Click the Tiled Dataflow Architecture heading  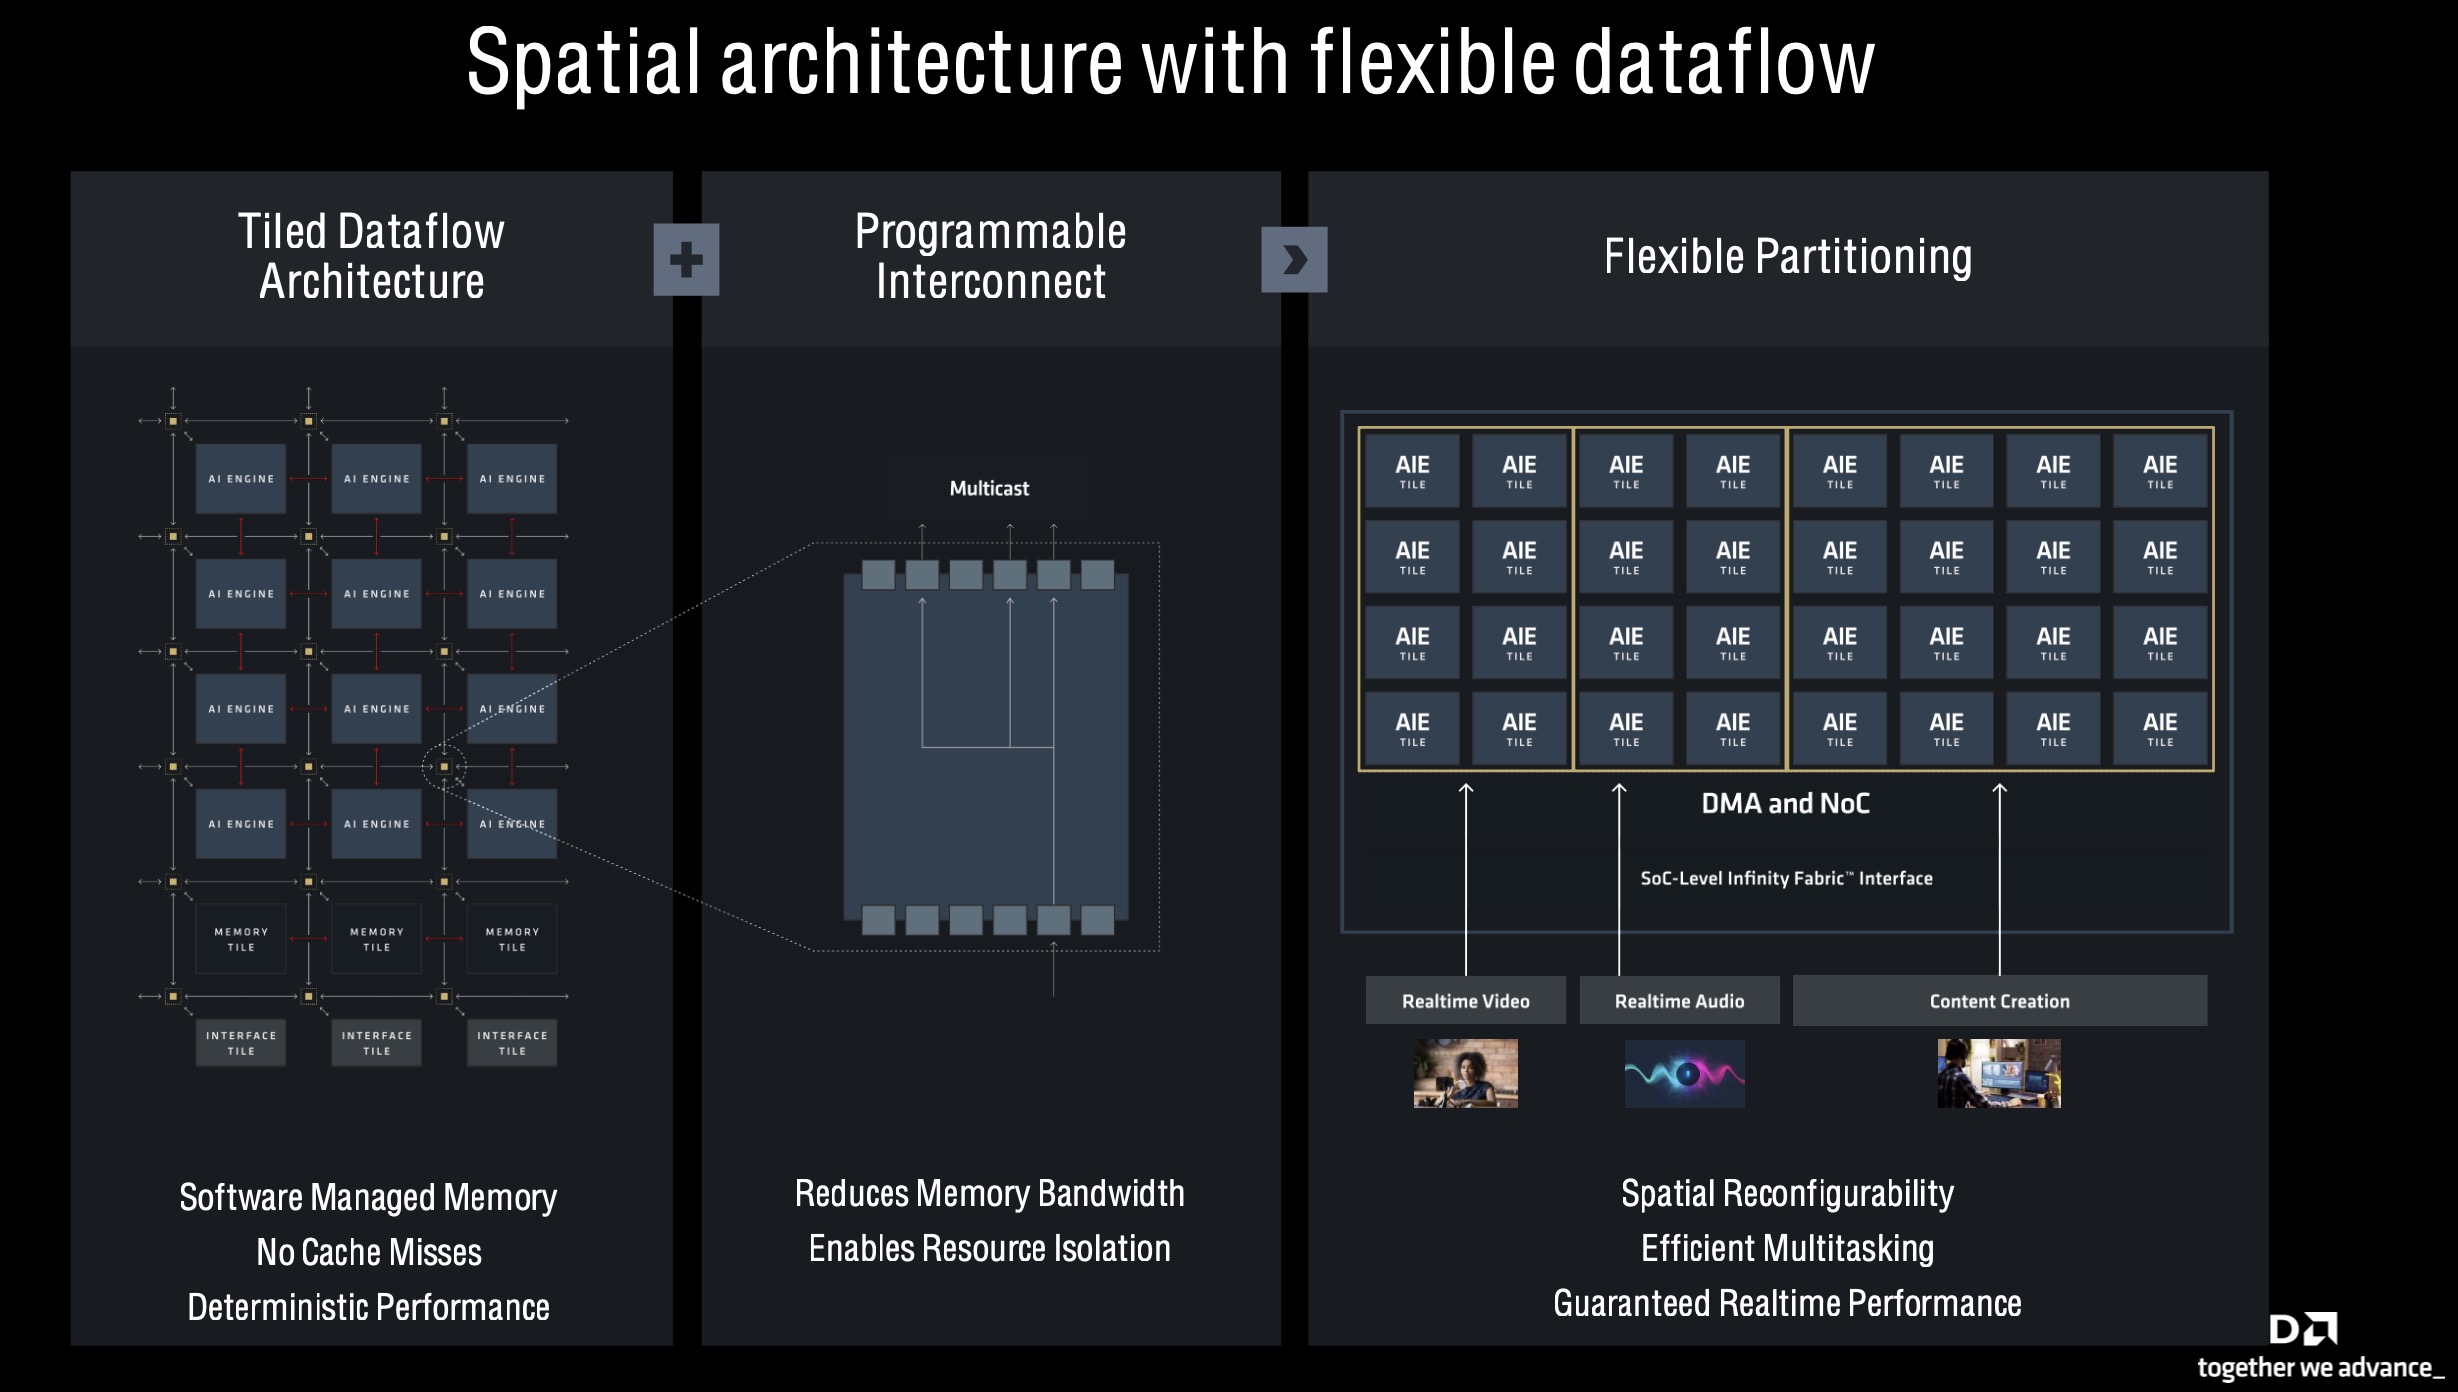click(x=371, y=256)
